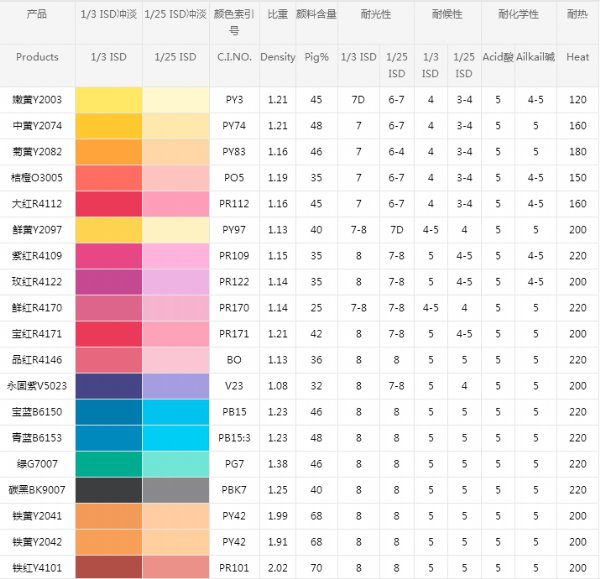Click the 1/3 ISD swatch for 绿G7007
This screenshot has width=600, height=579.
click(108, 464)
